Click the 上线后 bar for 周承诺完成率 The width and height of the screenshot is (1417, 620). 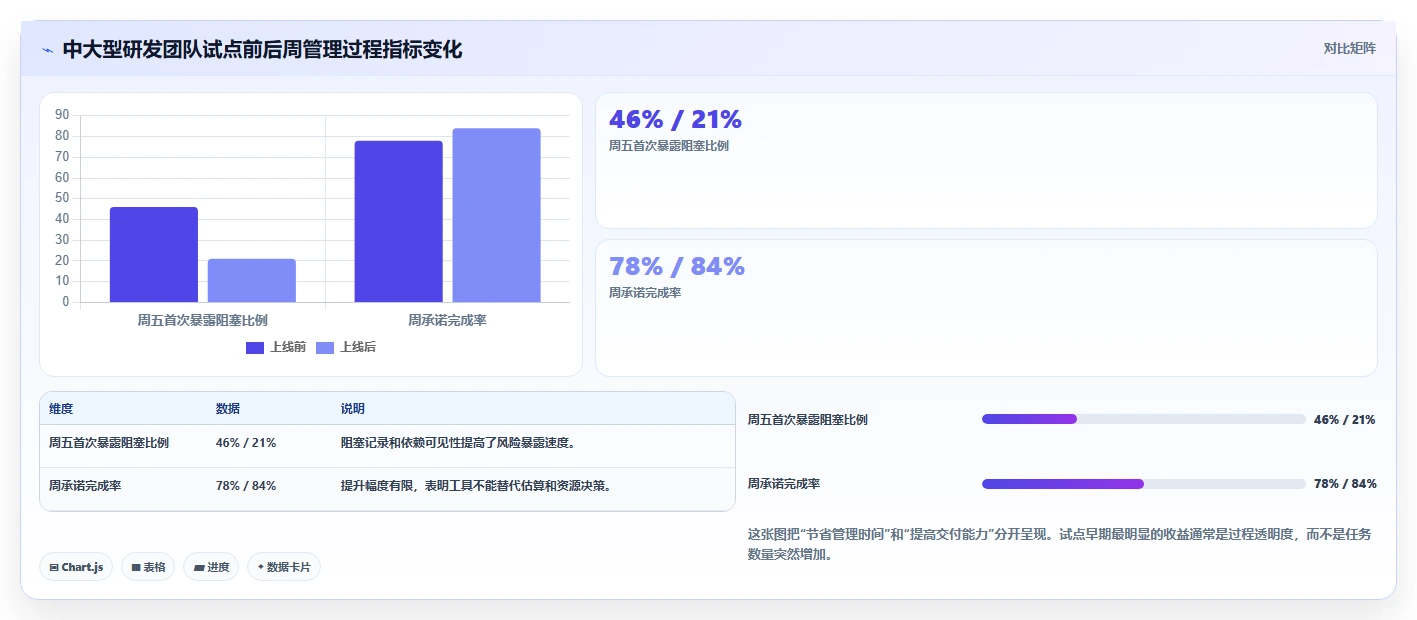point(496,215)
